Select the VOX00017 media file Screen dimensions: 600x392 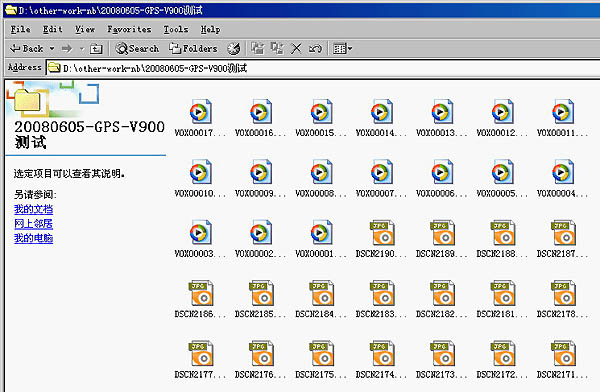point(200,118)
